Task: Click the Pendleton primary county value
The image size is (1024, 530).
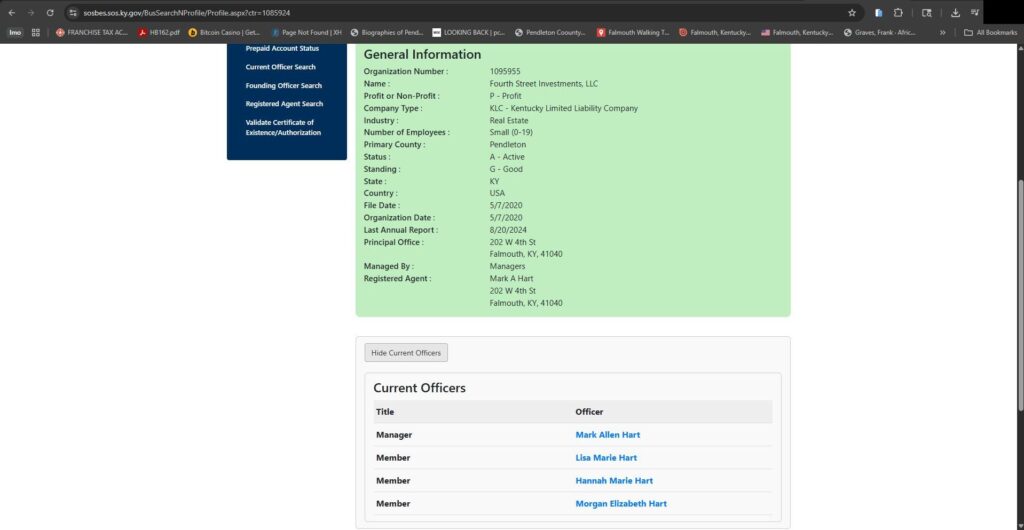Action: point(507,145)
